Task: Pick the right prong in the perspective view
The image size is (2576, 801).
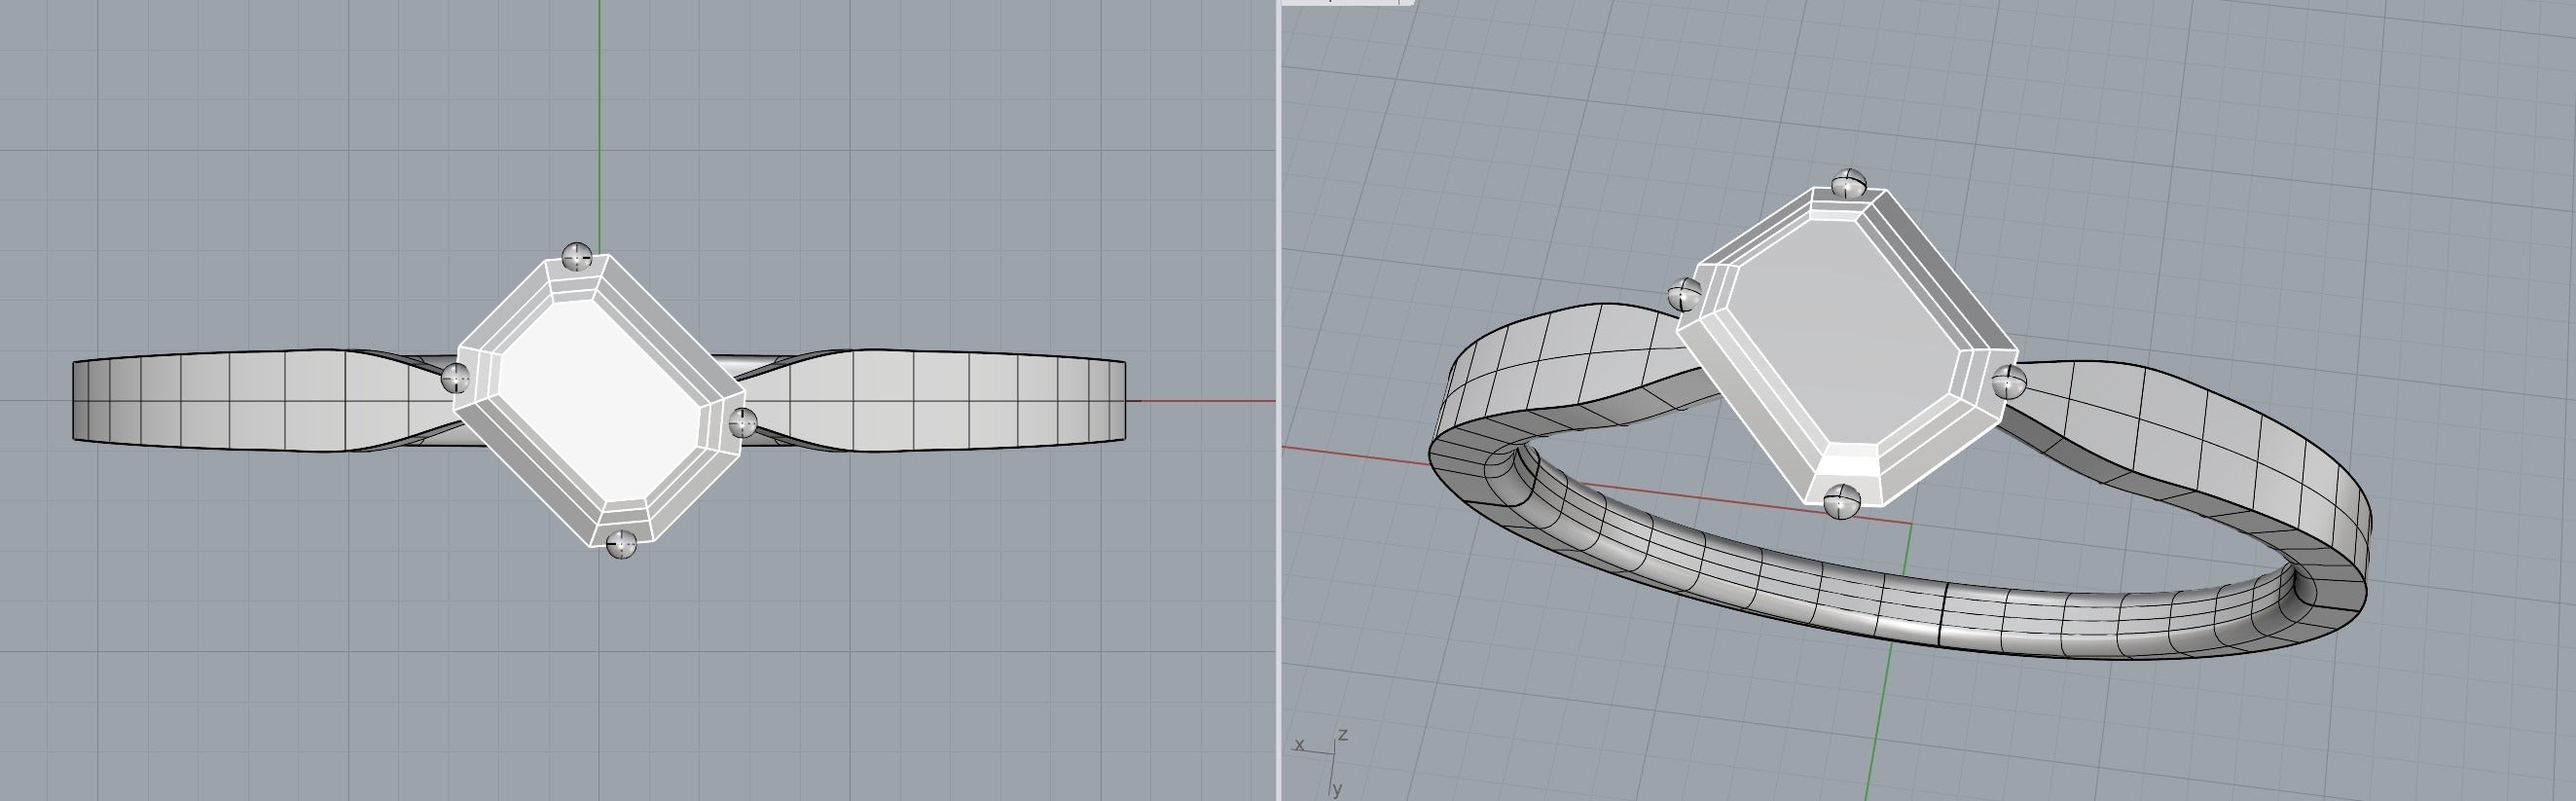Action: tap(2009, 381)
